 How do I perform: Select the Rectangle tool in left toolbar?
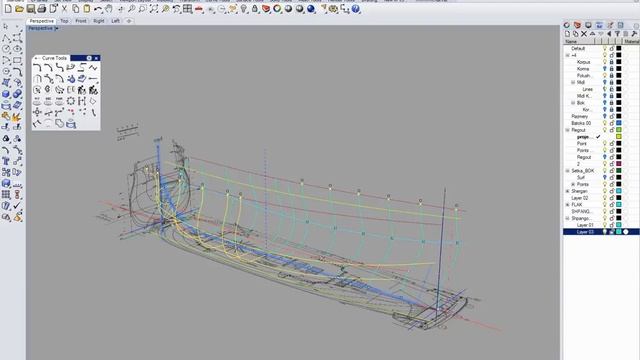[x=17, y=60]
